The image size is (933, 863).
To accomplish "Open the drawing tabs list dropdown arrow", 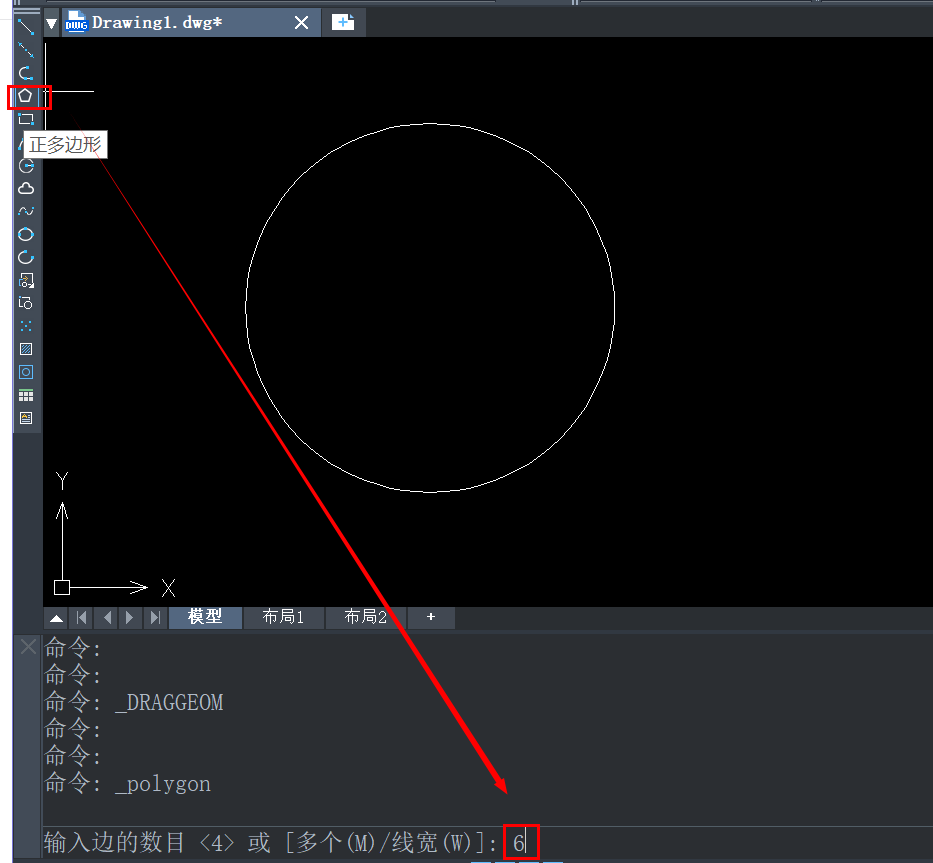I will [x=52, y=22].
